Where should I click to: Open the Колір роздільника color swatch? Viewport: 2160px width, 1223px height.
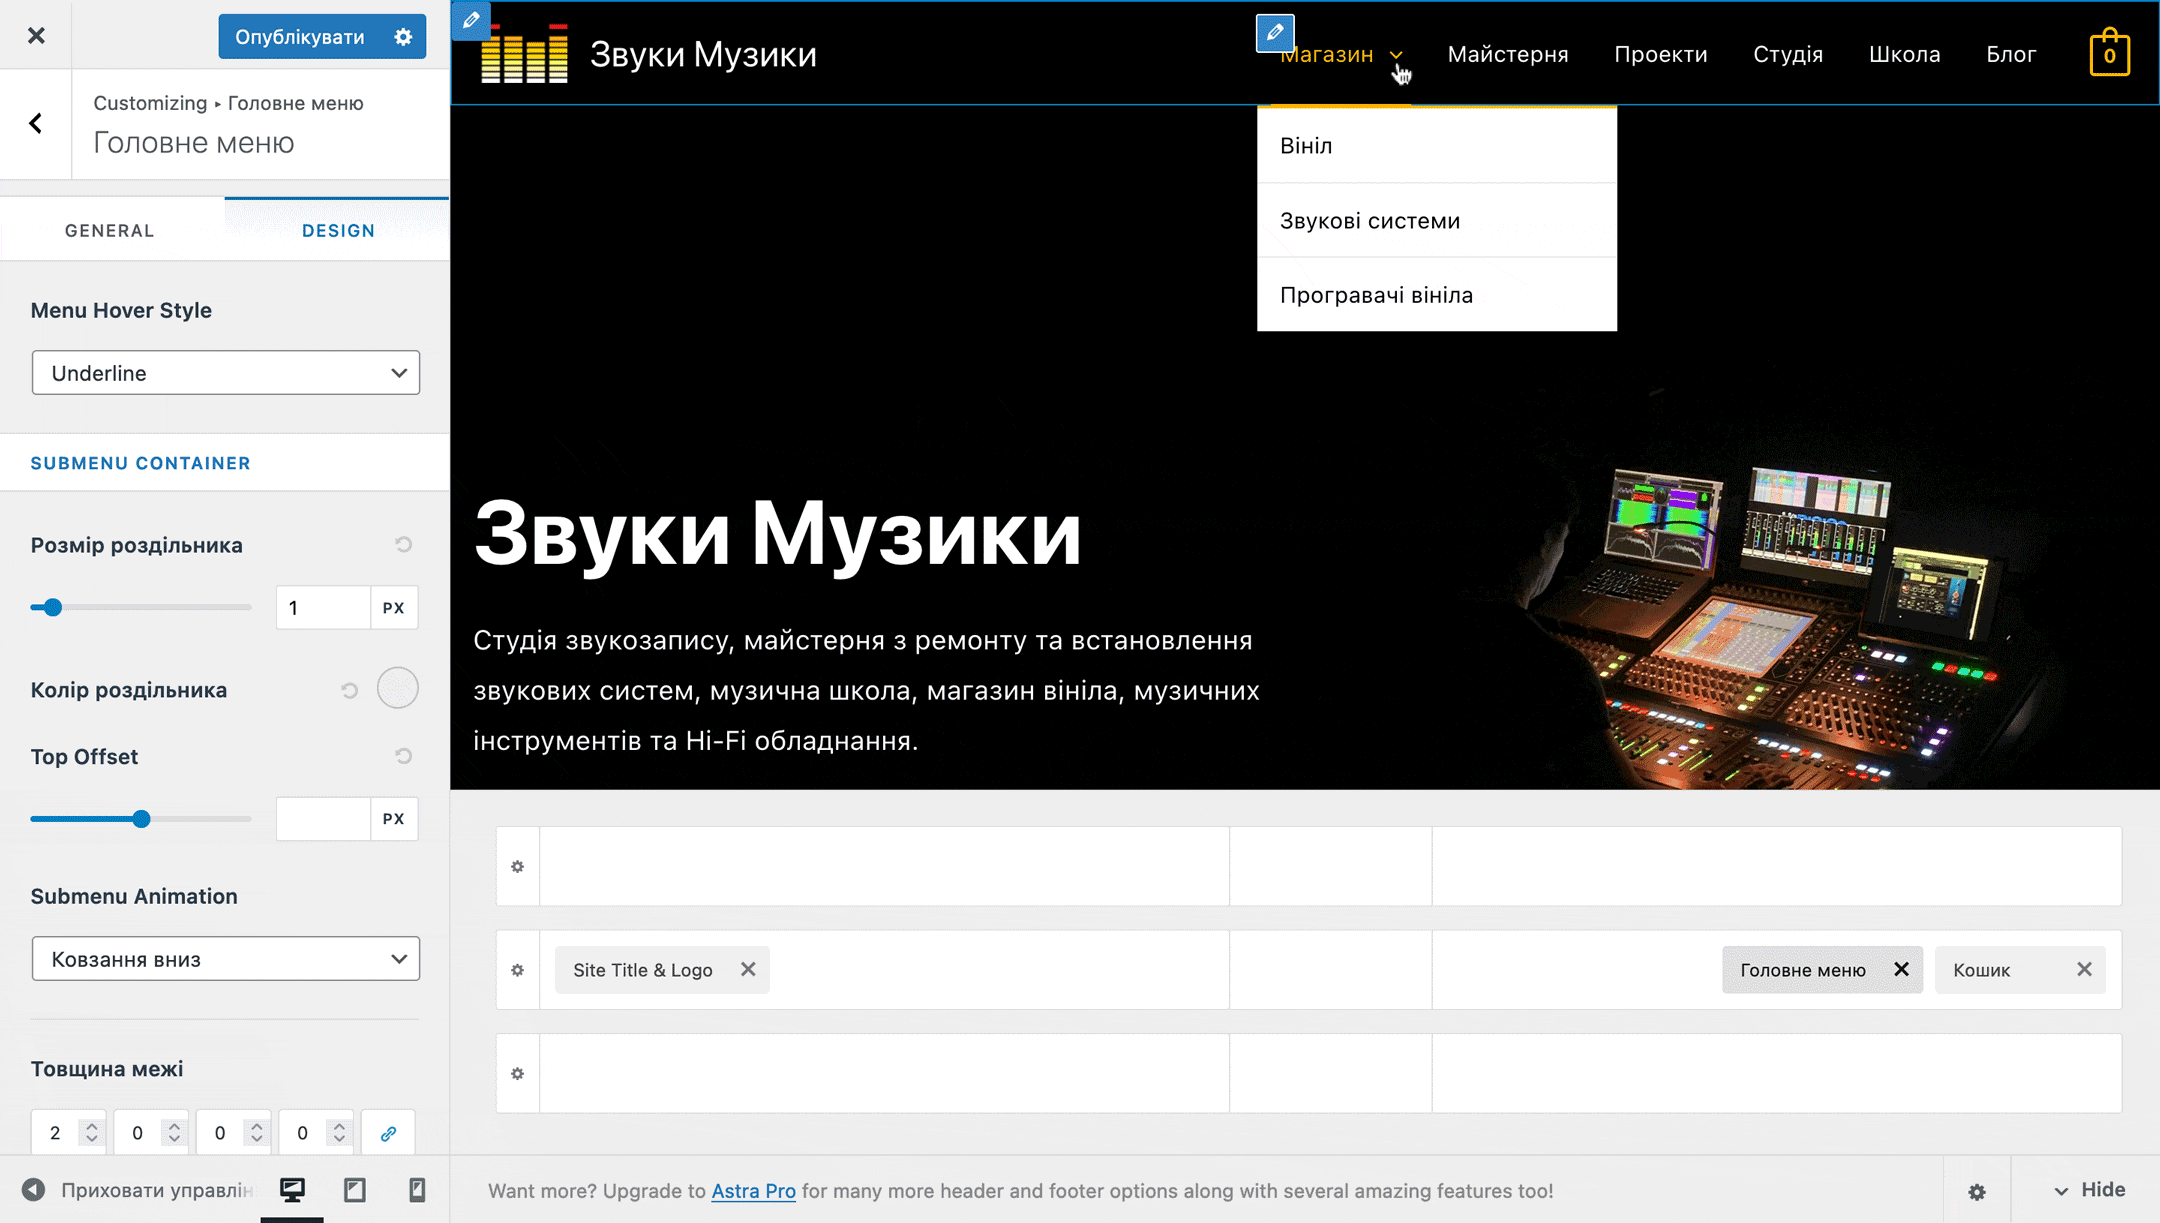[x=398, y=688]
